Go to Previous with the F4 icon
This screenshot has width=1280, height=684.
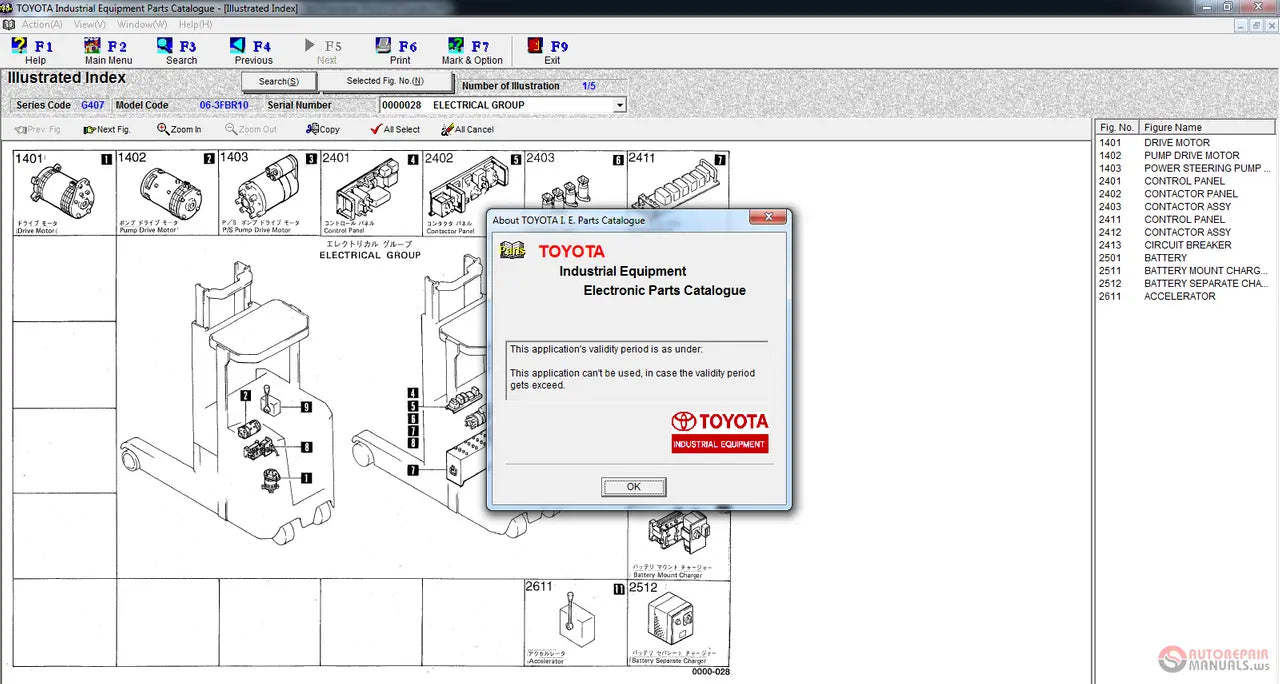pos(238,49)
